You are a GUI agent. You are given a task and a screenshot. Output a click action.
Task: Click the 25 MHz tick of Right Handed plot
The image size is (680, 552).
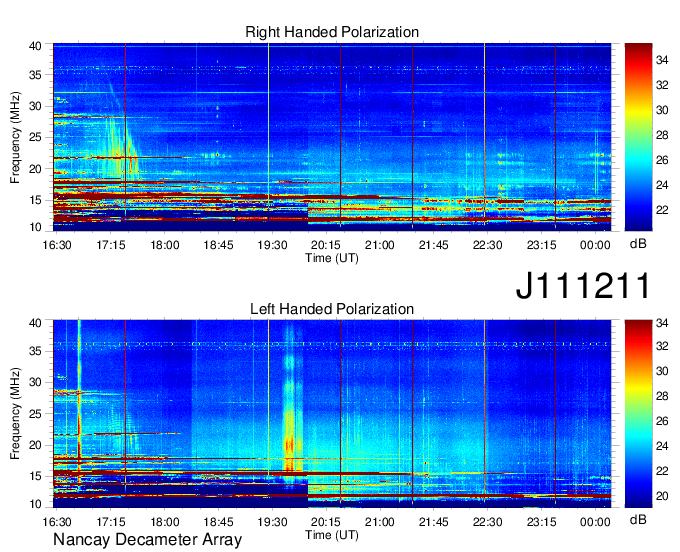click(36, 137)
